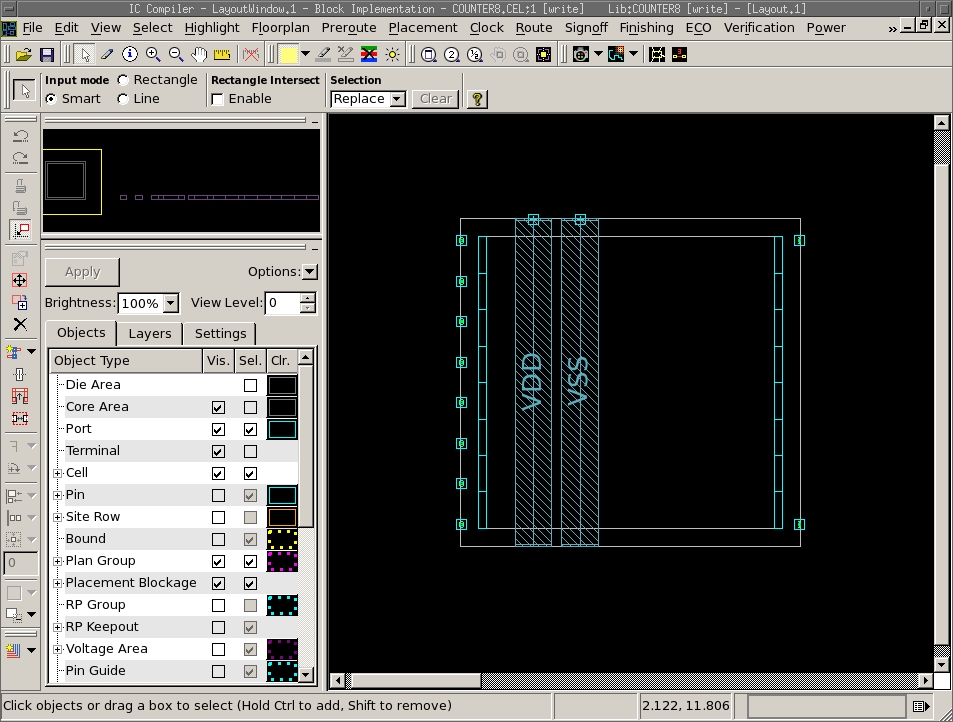Toggle Core Area visibility checkbox
Screen dimensions: 953x722
click(x=218, y=407)
